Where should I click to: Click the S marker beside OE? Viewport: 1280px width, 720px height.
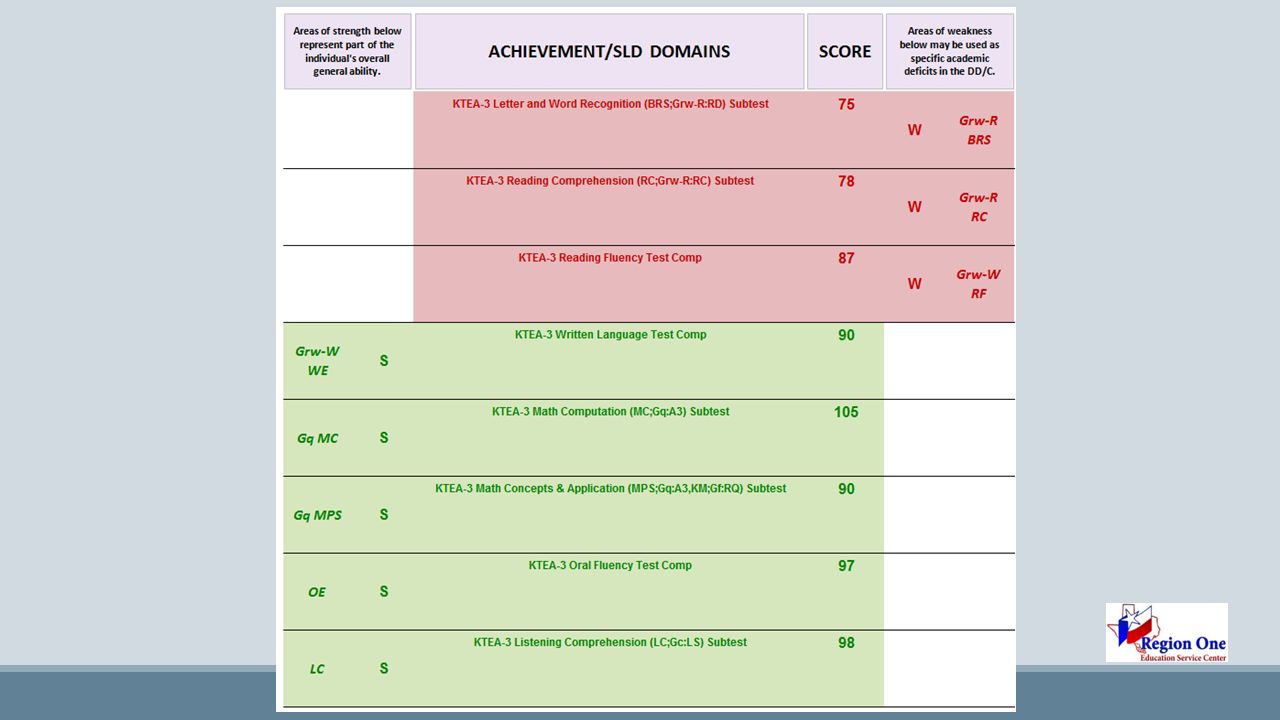[x=384, y=592]
